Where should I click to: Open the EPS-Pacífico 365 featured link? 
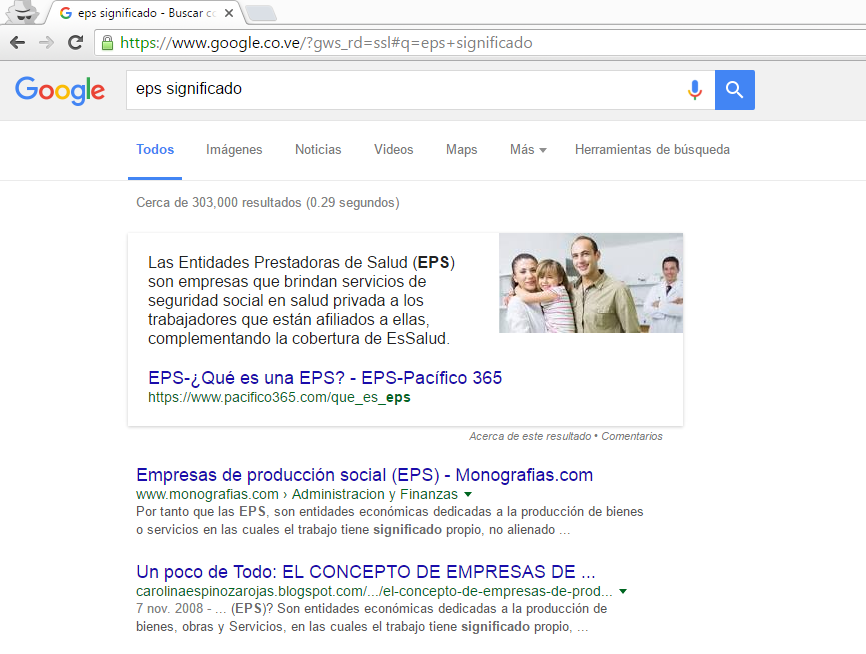point(325,378)
